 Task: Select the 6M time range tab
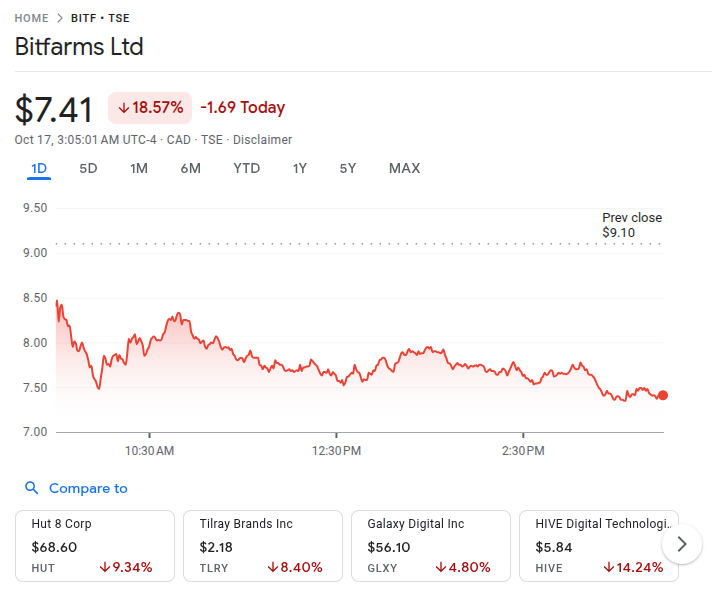(x=190, y=168)
